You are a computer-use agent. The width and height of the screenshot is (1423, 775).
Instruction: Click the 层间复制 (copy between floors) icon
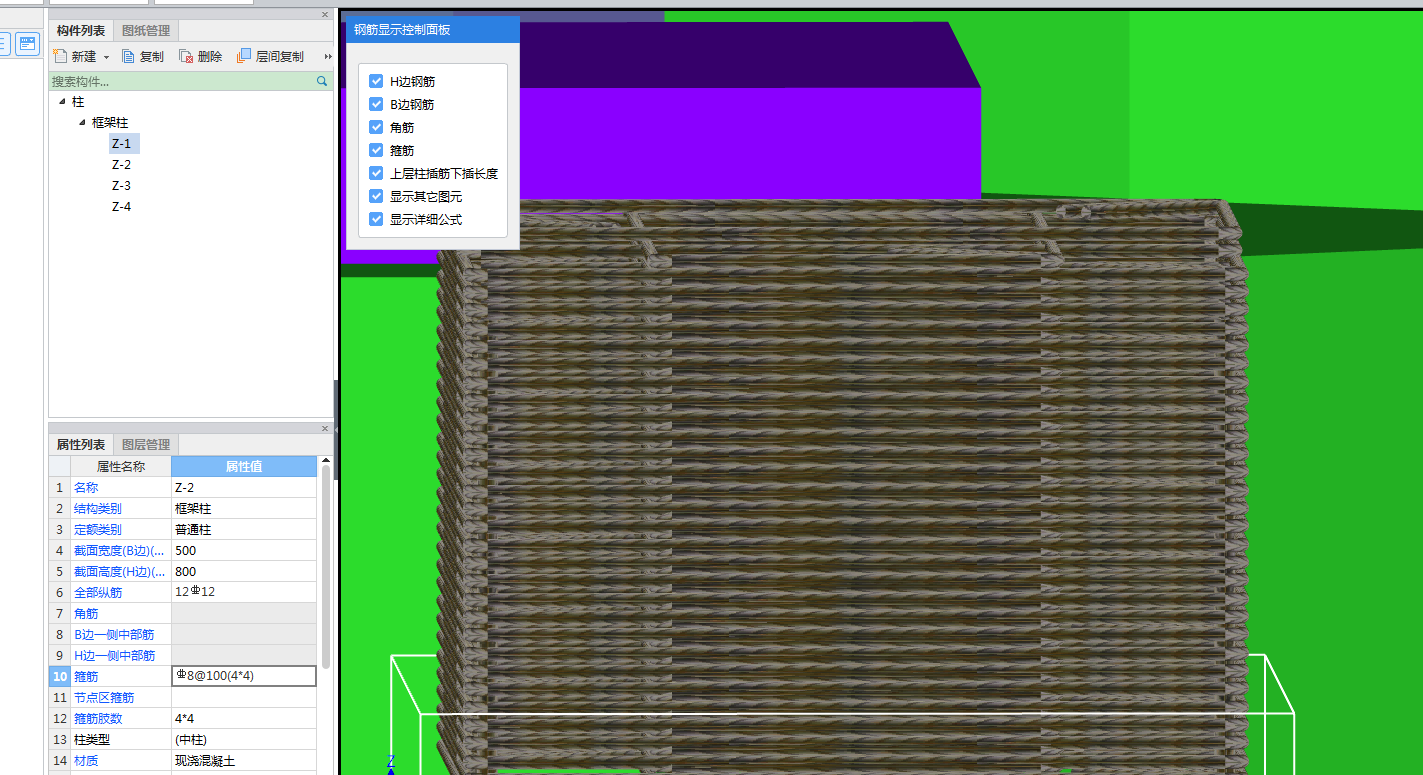pos(244,57)
